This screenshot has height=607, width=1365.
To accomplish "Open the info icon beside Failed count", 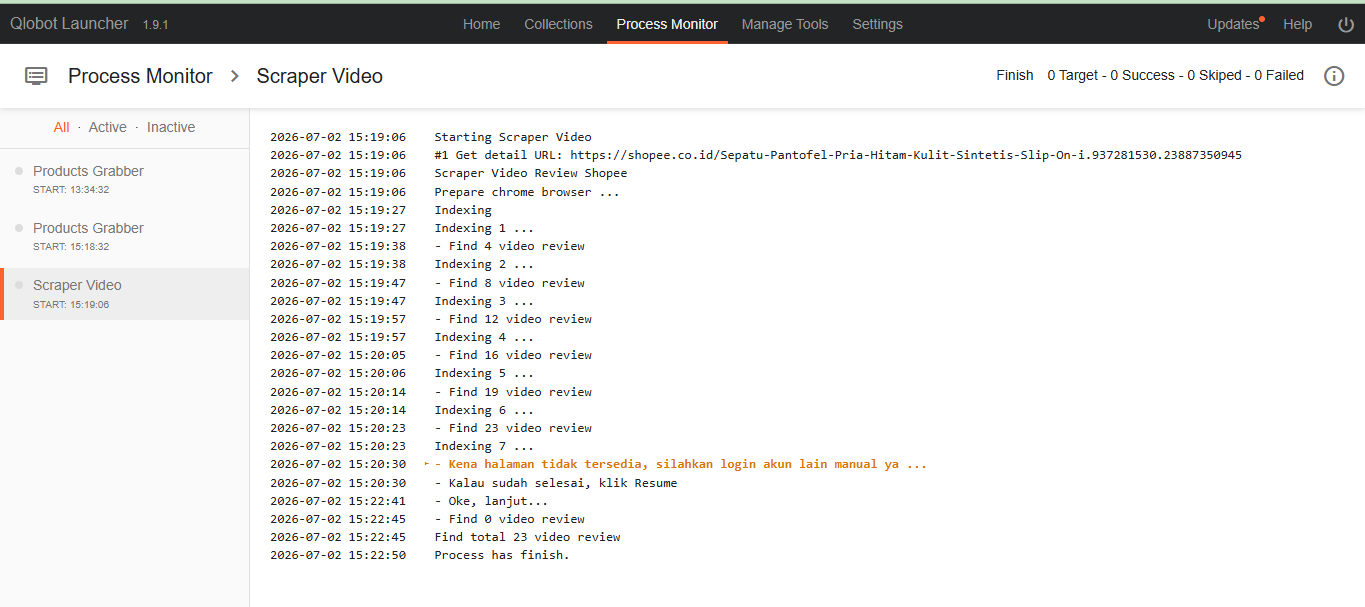I will coord(1334,76).
